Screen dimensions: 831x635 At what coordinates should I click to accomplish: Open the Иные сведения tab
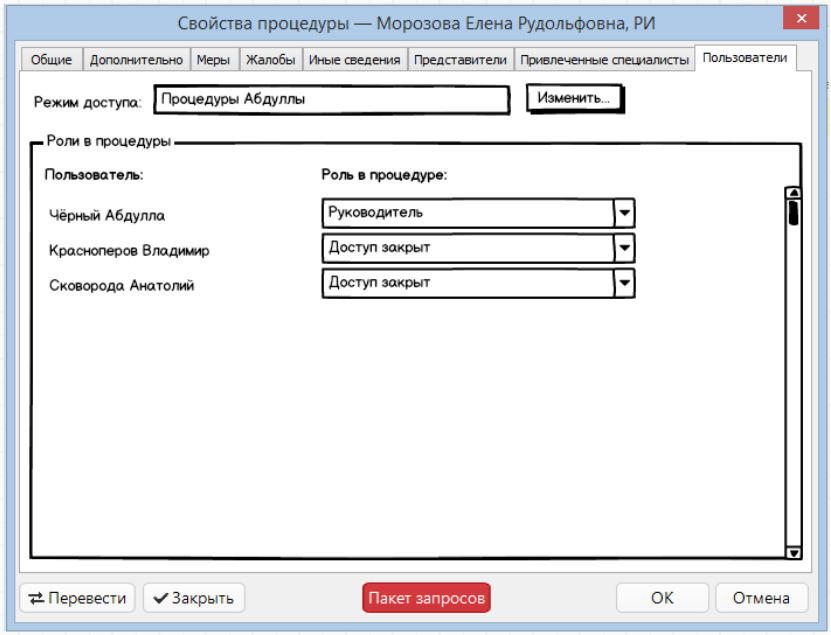pos(354,60)
